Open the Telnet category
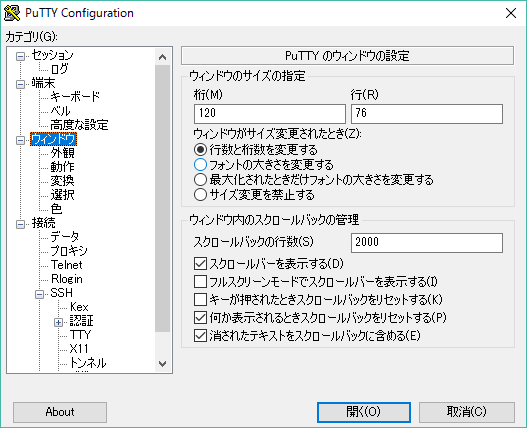This screenshot has width=527, height=428. [67, 265]
